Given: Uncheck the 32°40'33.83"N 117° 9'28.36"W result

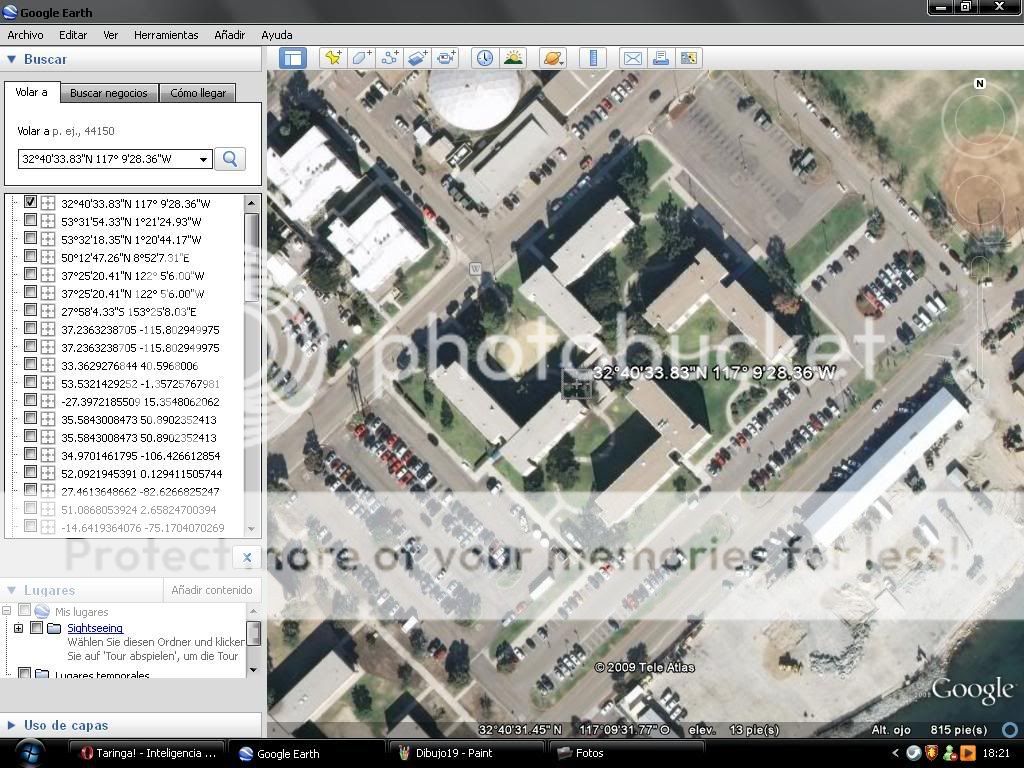Looking at the screenshot, I should [30, 202].
